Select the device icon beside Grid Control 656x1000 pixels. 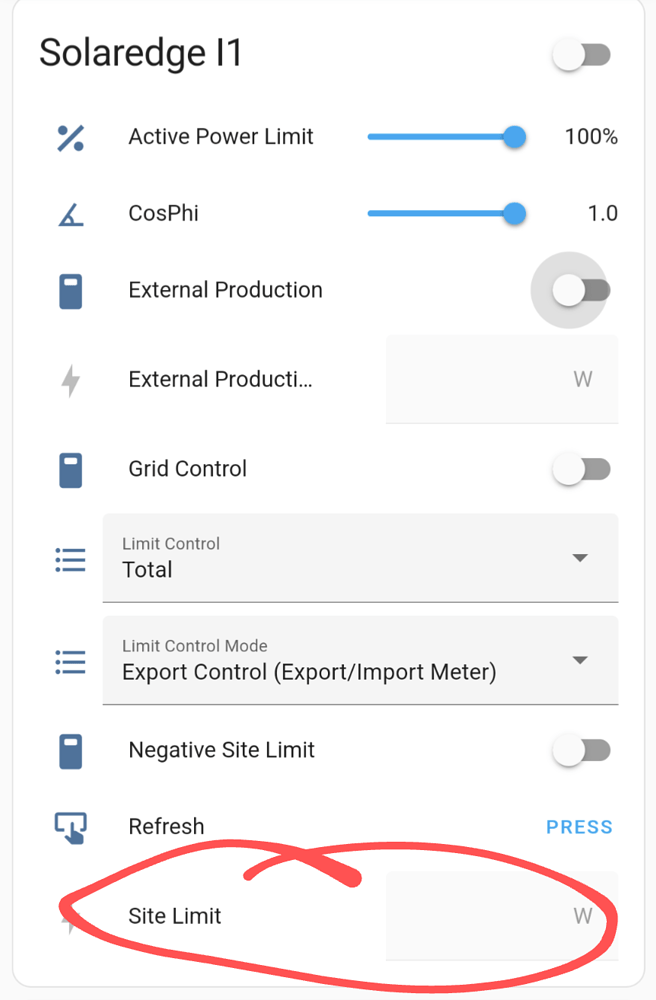click(x=70, y=468)
